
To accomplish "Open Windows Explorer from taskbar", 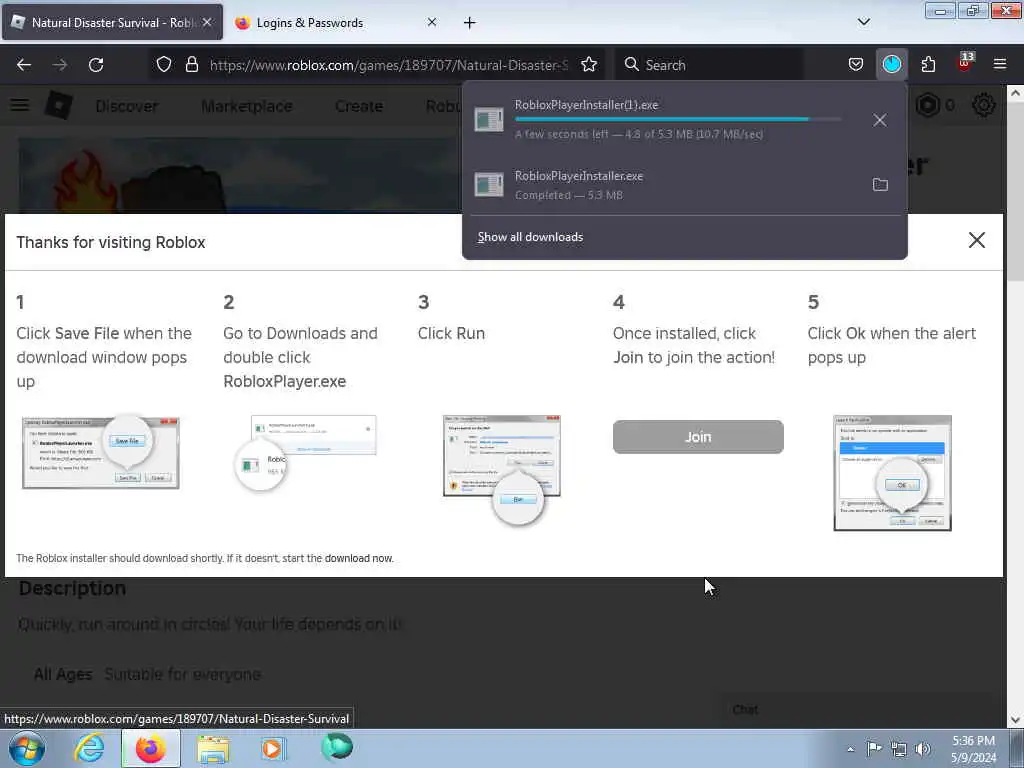I will (213, 748).
